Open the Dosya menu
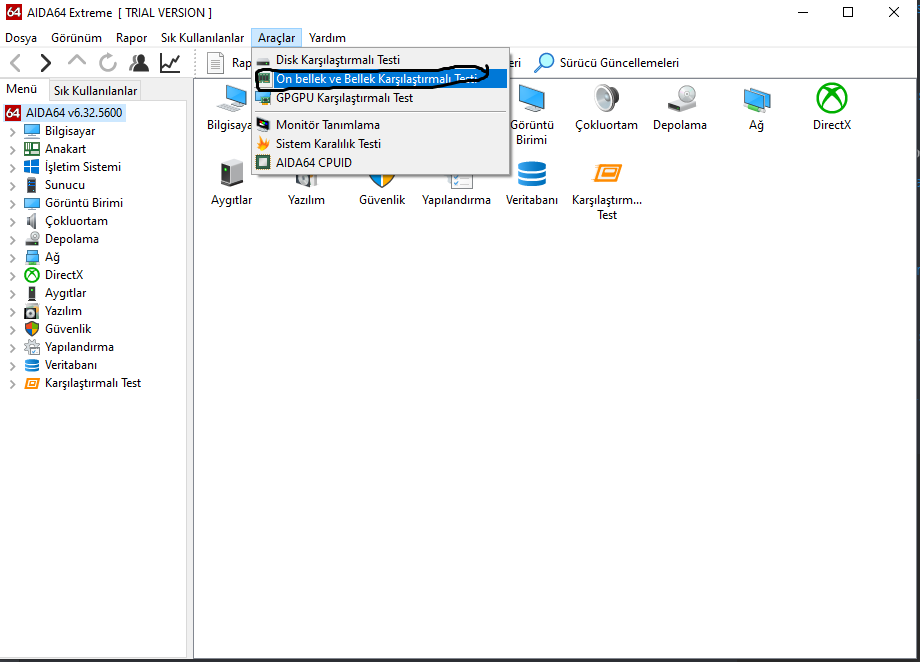The image size is (920, 662). click(21, 38)
